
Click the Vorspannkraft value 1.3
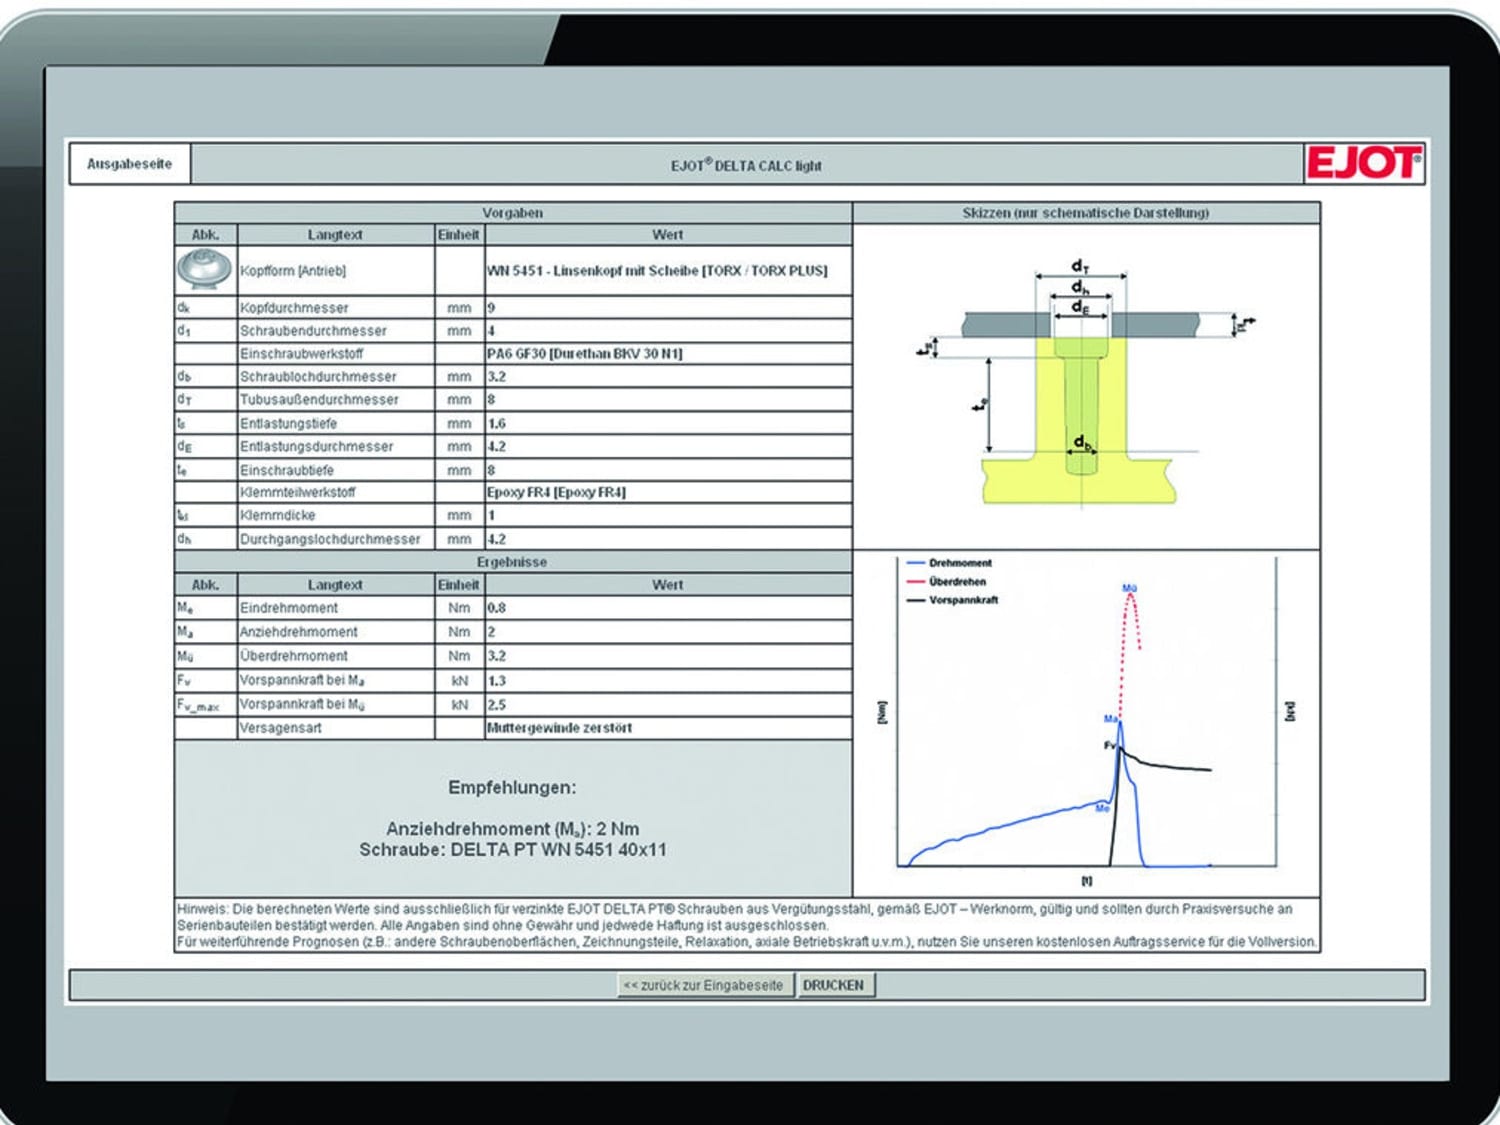click(x=497, y=680)
